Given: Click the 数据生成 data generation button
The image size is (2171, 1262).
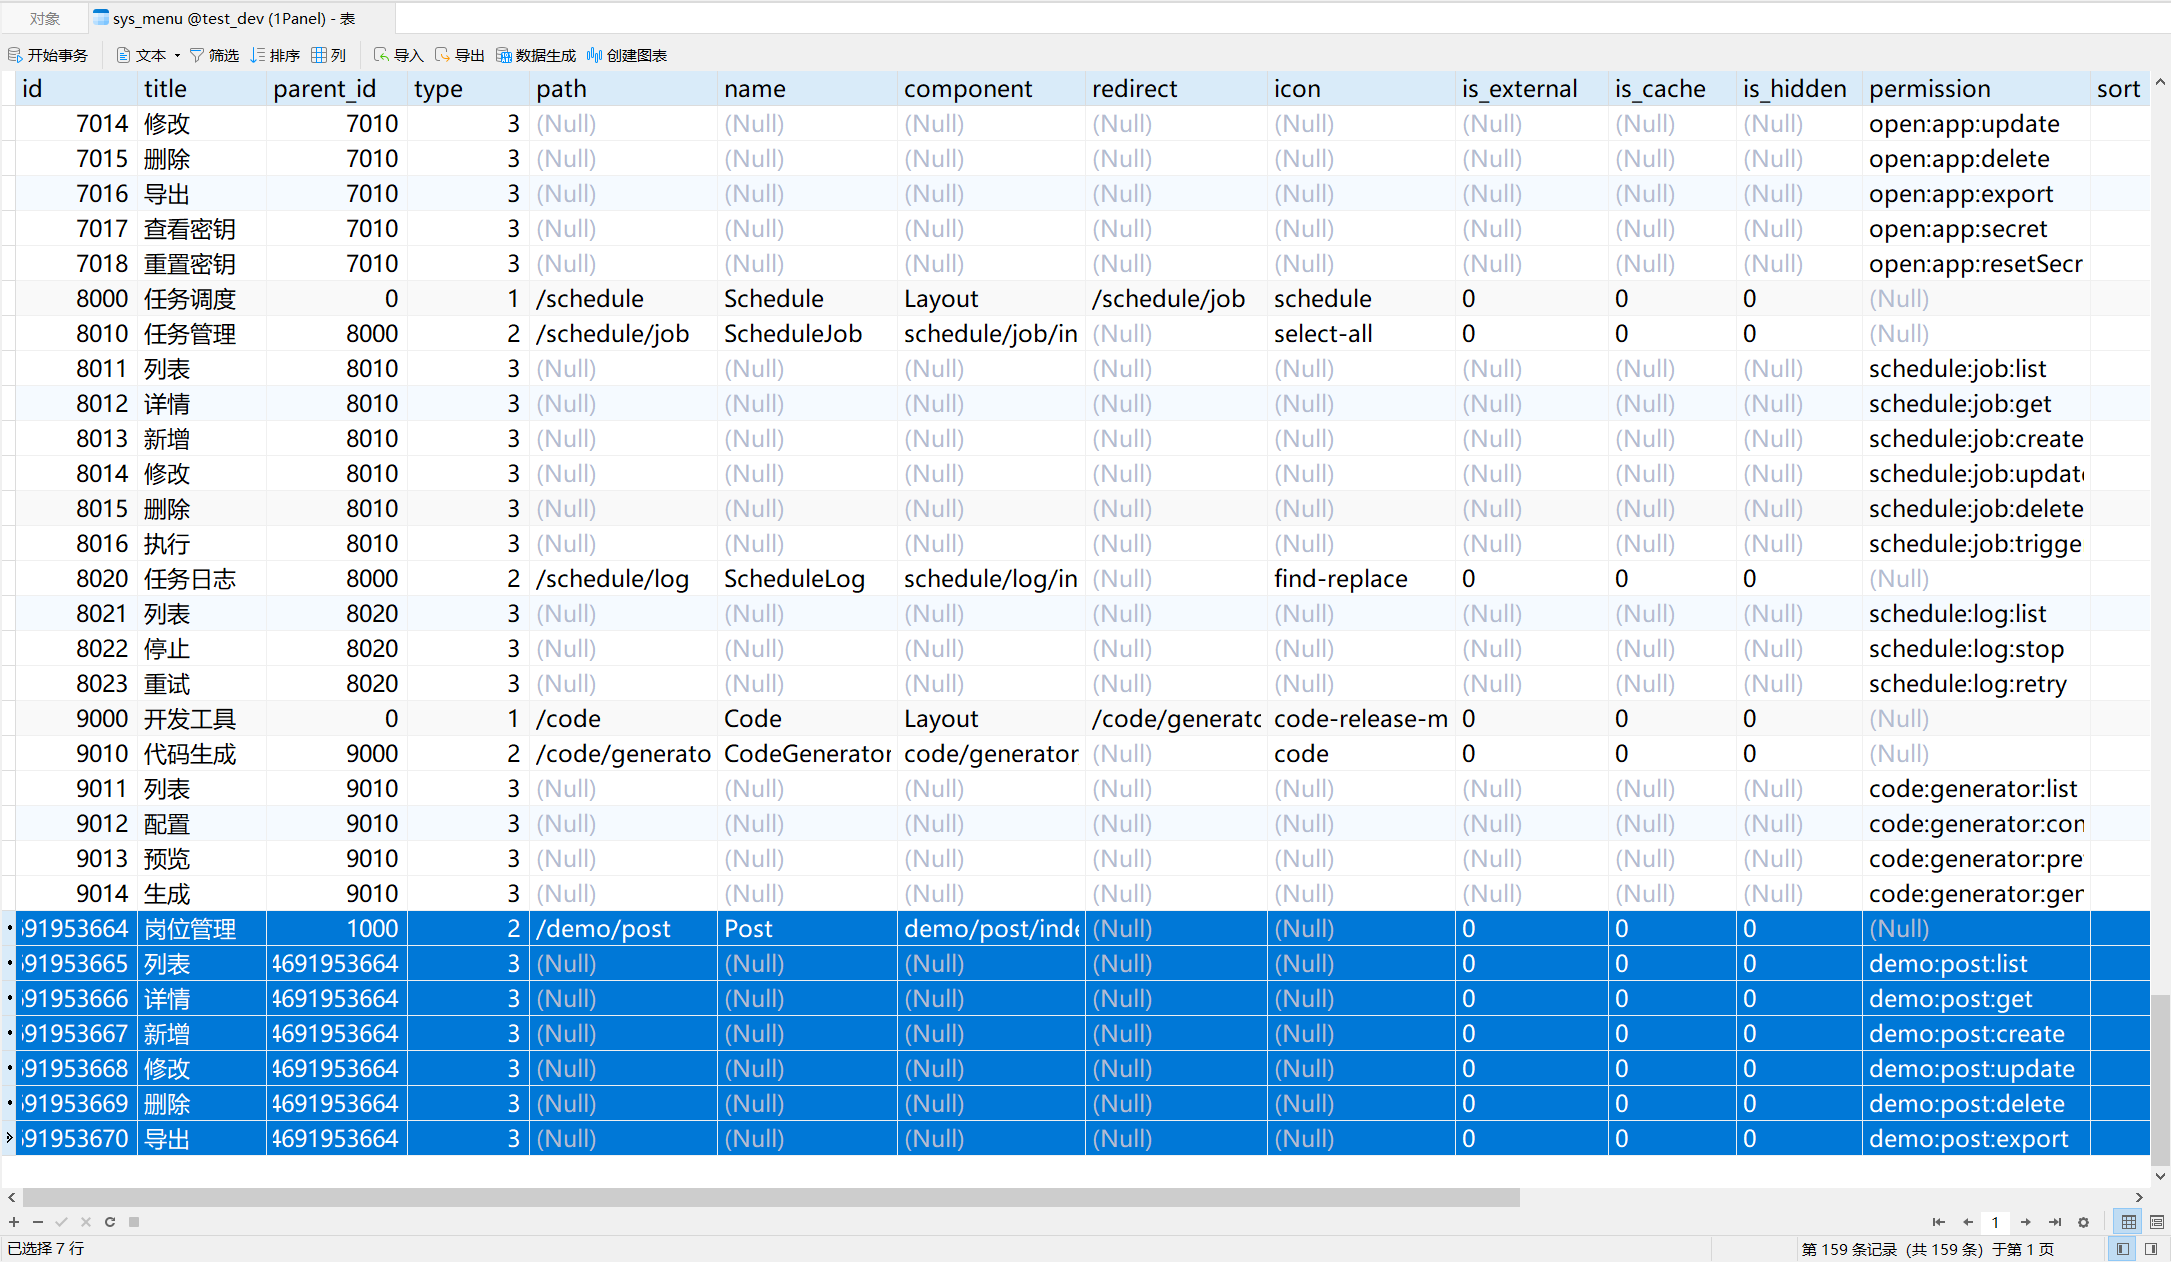Looking at the screenshot, I should [536, 55].
